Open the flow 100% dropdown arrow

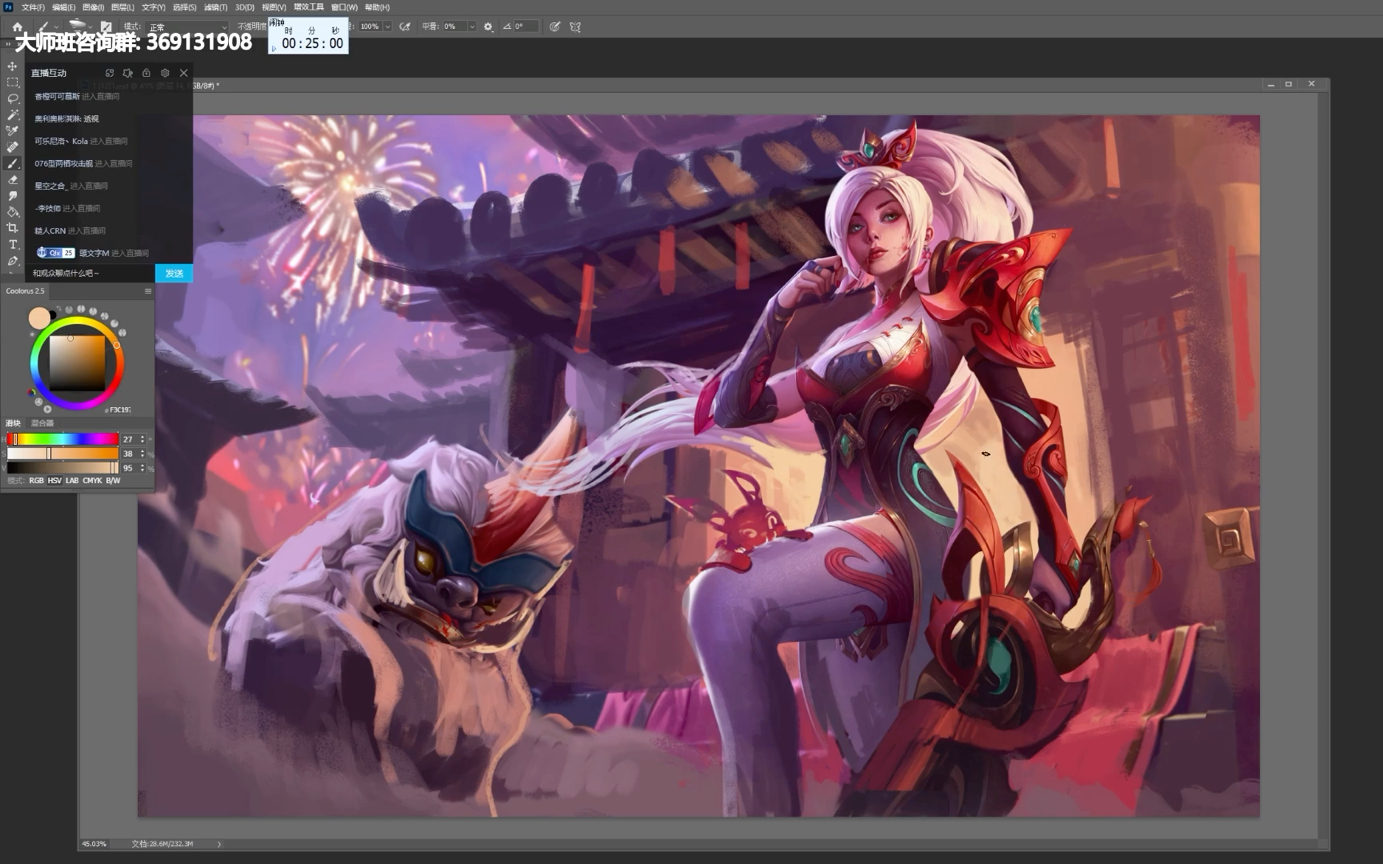click(x=387, y=26)
